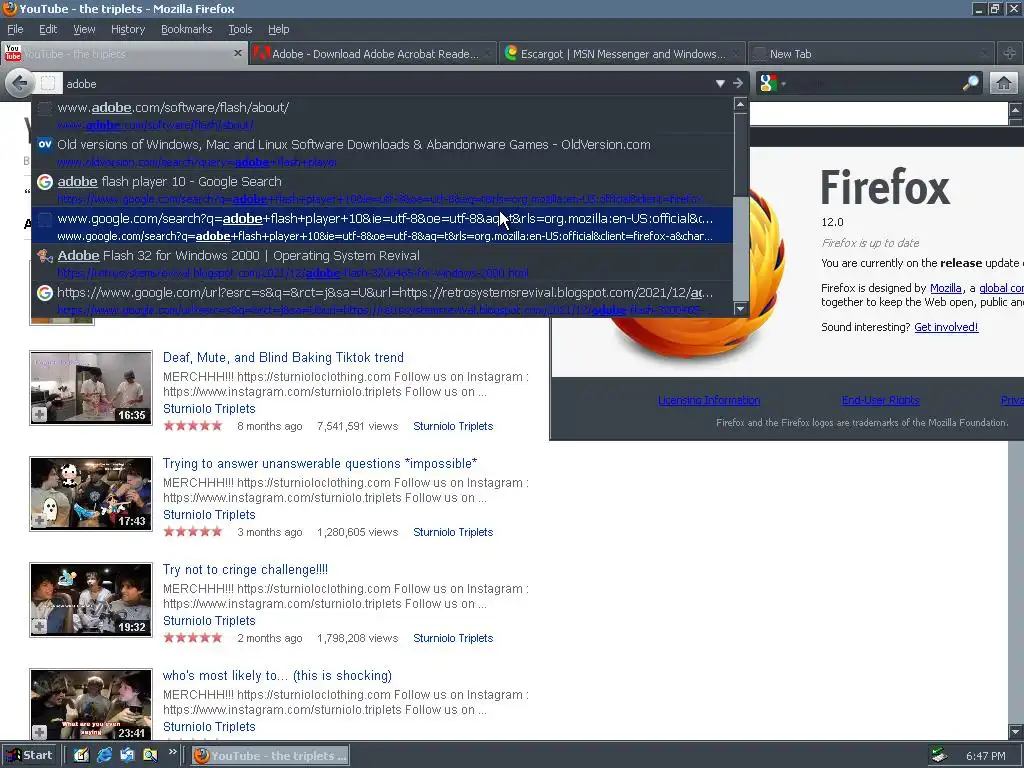
Task: Select www.adobe.com/software/flash/about suggestion
Action: [382, 115]
